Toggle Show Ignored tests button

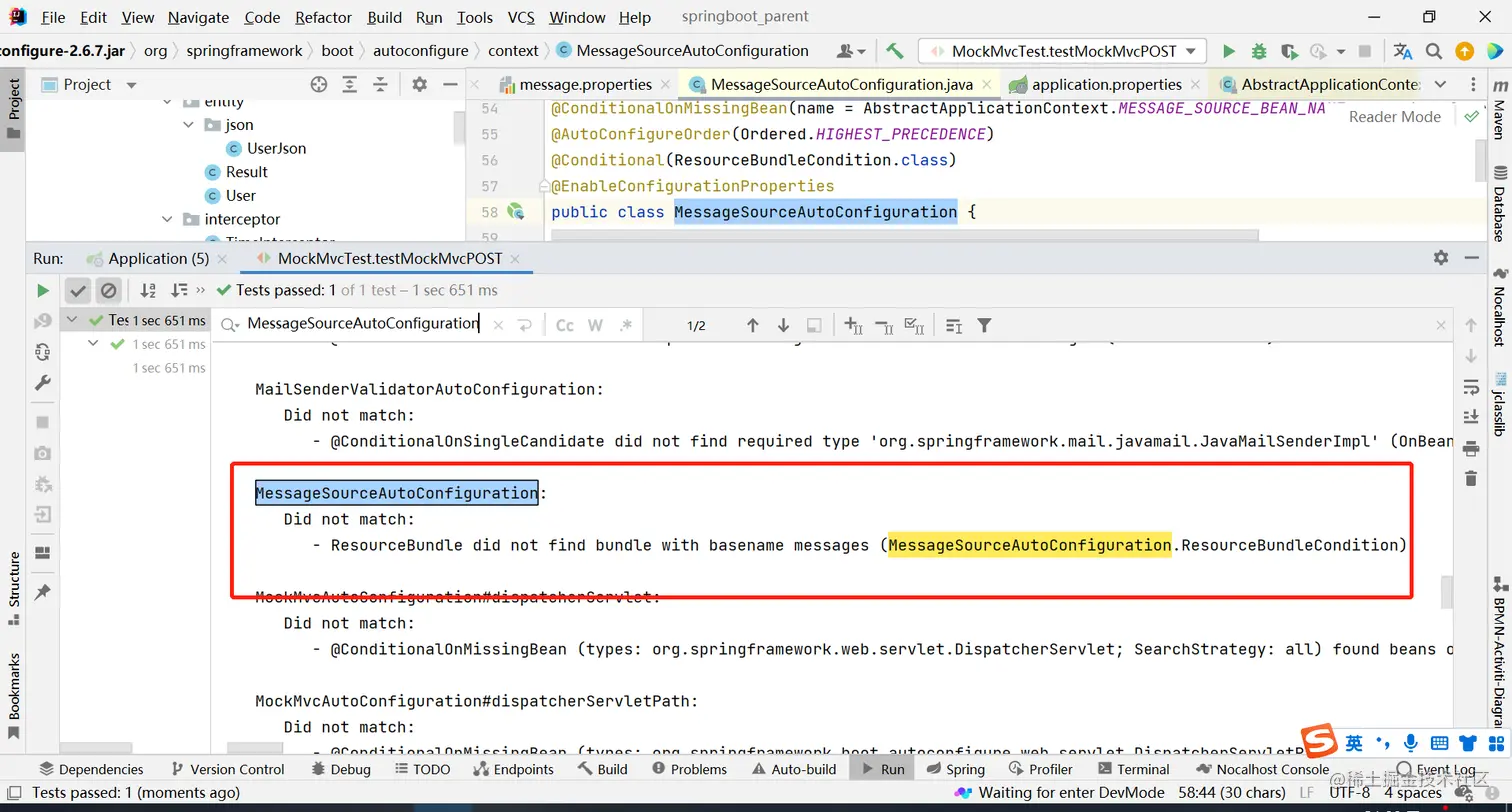coord(109,290)
